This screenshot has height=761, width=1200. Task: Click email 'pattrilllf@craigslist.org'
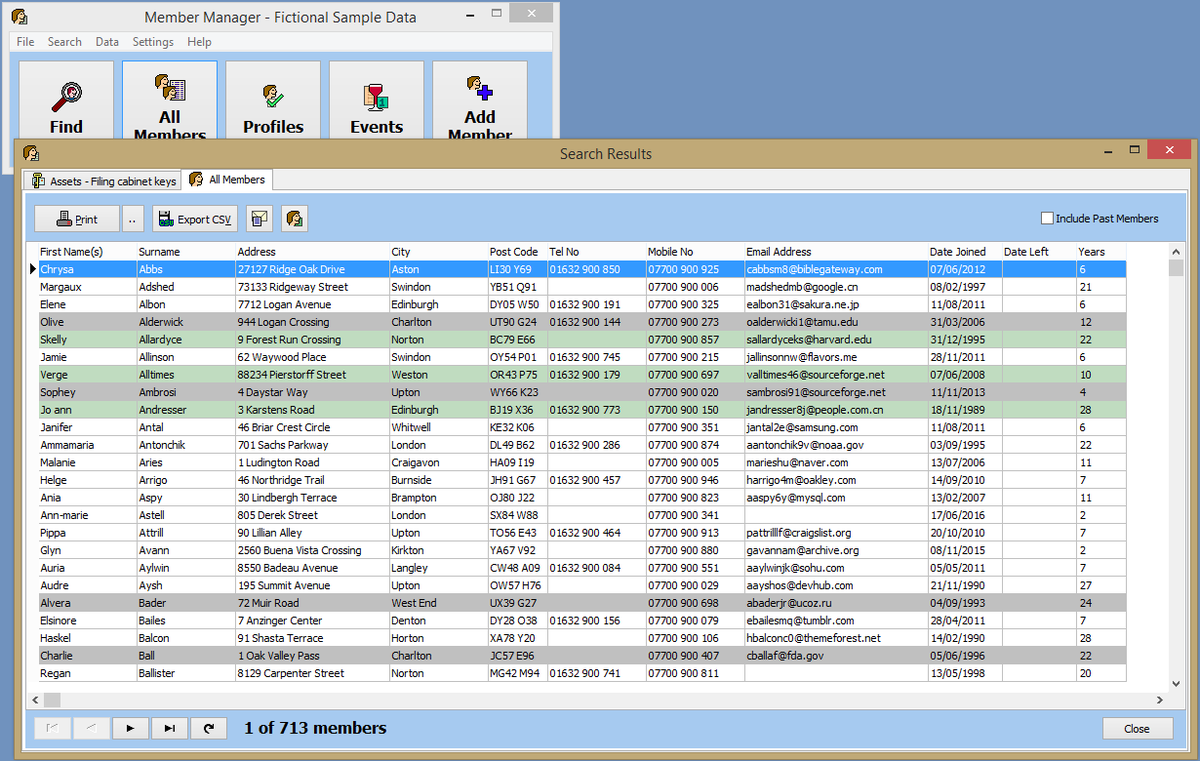click(x=798, y=533)
